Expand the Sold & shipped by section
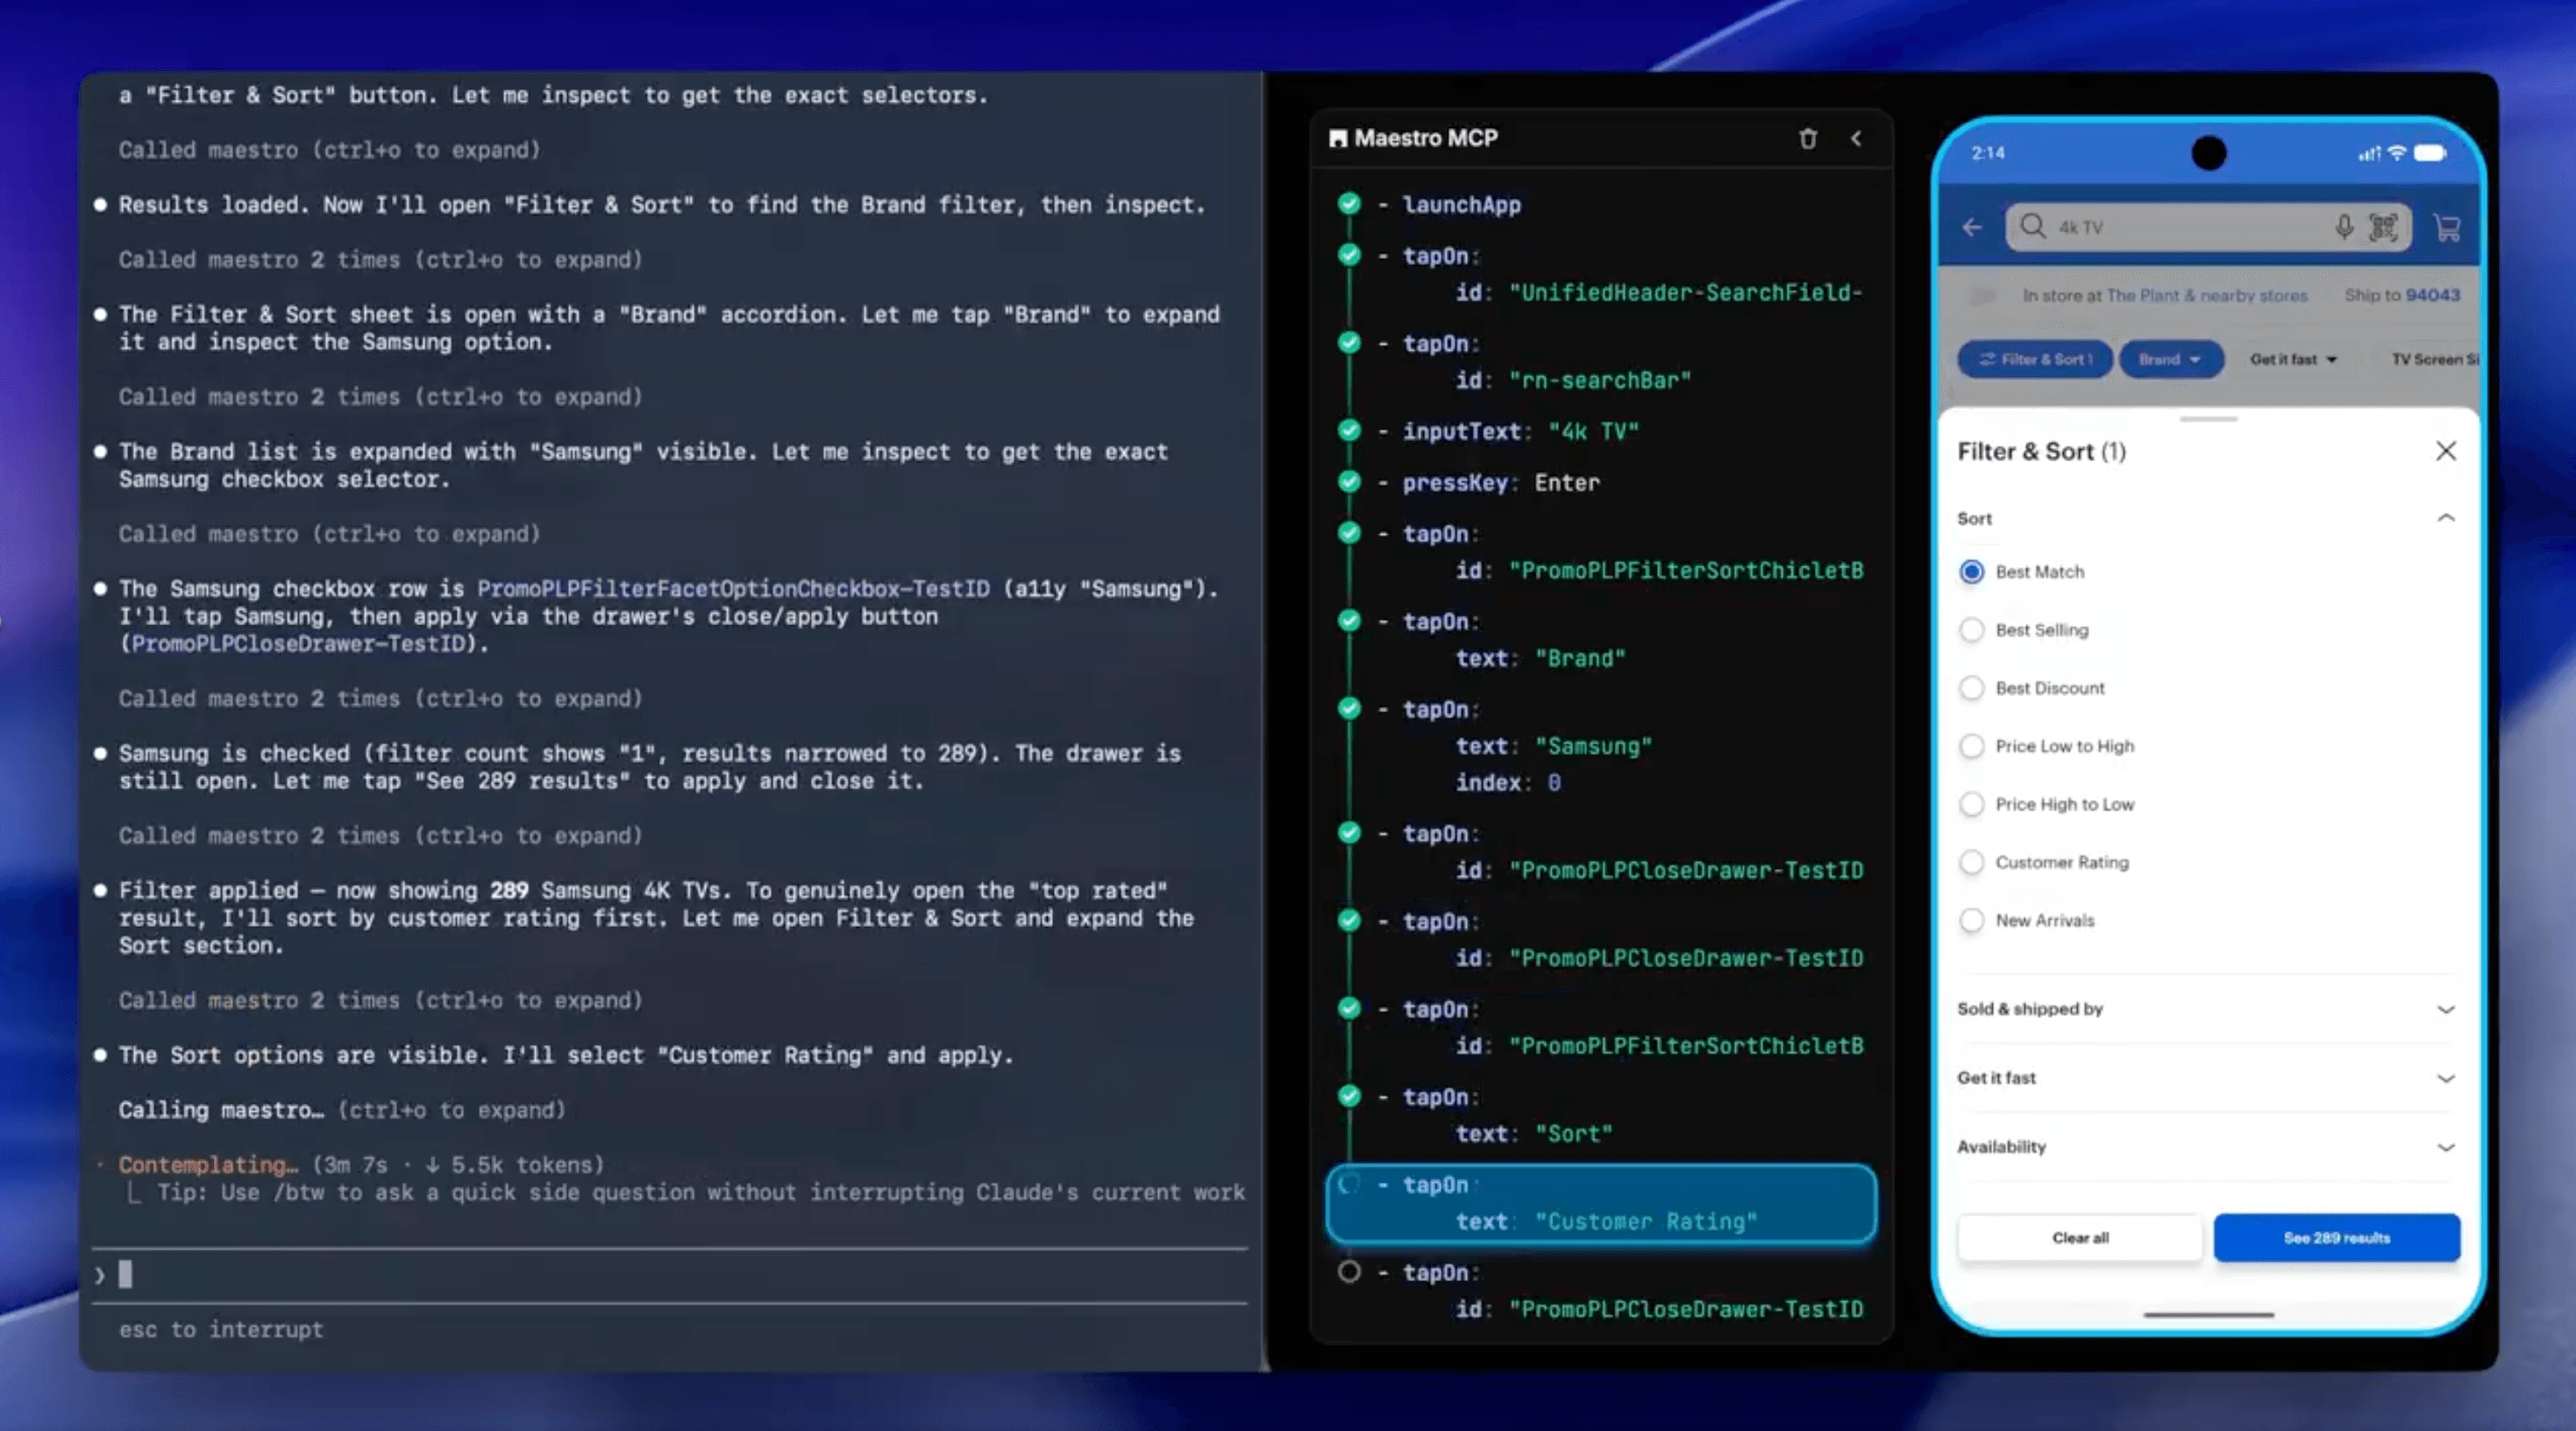 coord(2206,1009)
